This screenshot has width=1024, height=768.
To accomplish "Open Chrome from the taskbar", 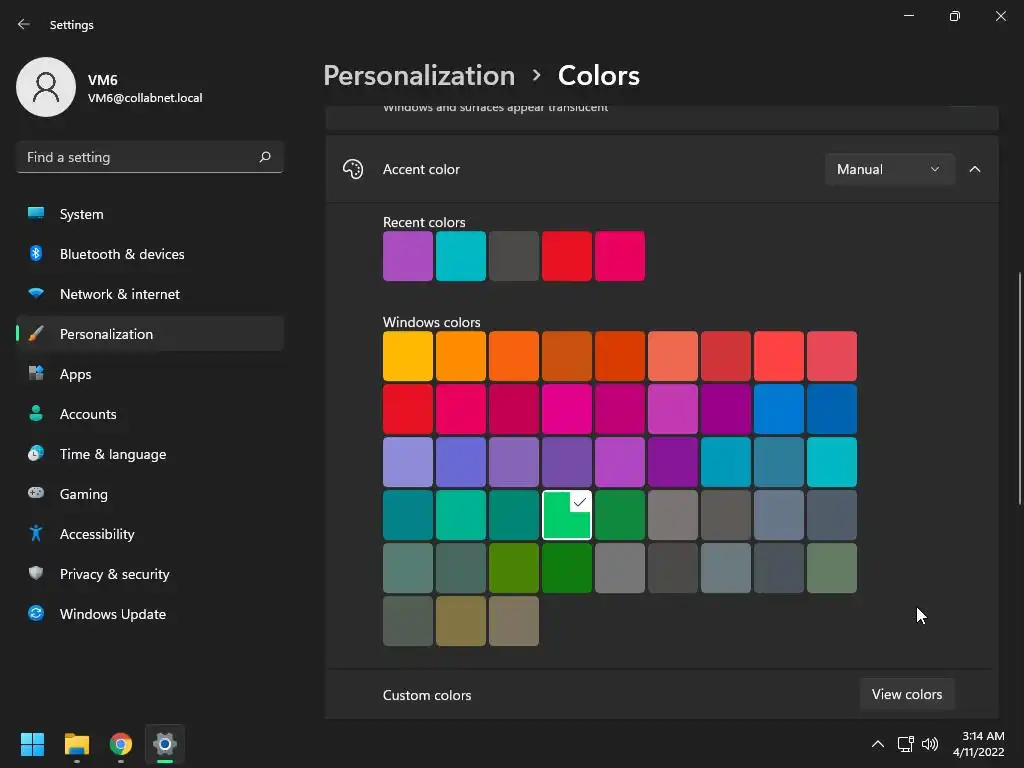I will [x=121, y=744].
